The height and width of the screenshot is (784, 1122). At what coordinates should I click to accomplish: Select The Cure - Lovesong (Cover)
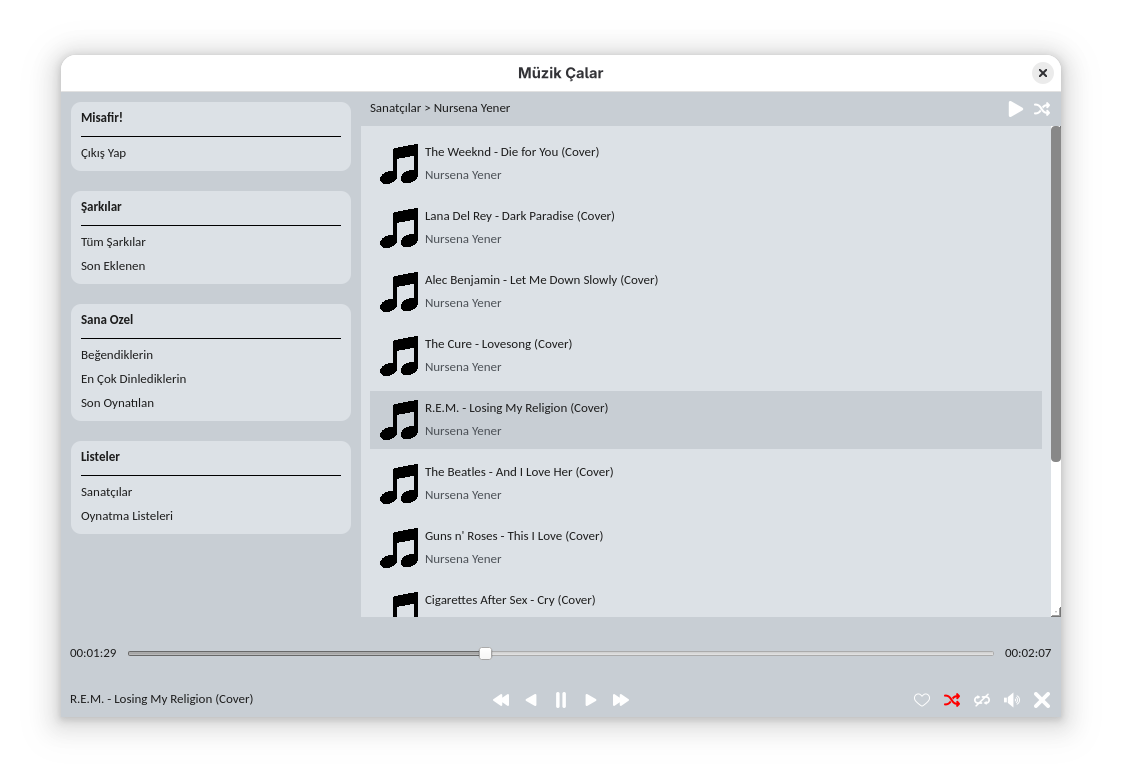click(706, 356)
